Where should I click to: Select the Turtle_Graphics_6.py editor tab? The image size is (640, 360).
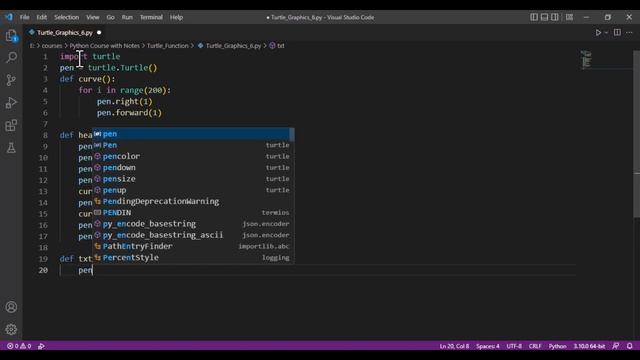pos(64,33)
